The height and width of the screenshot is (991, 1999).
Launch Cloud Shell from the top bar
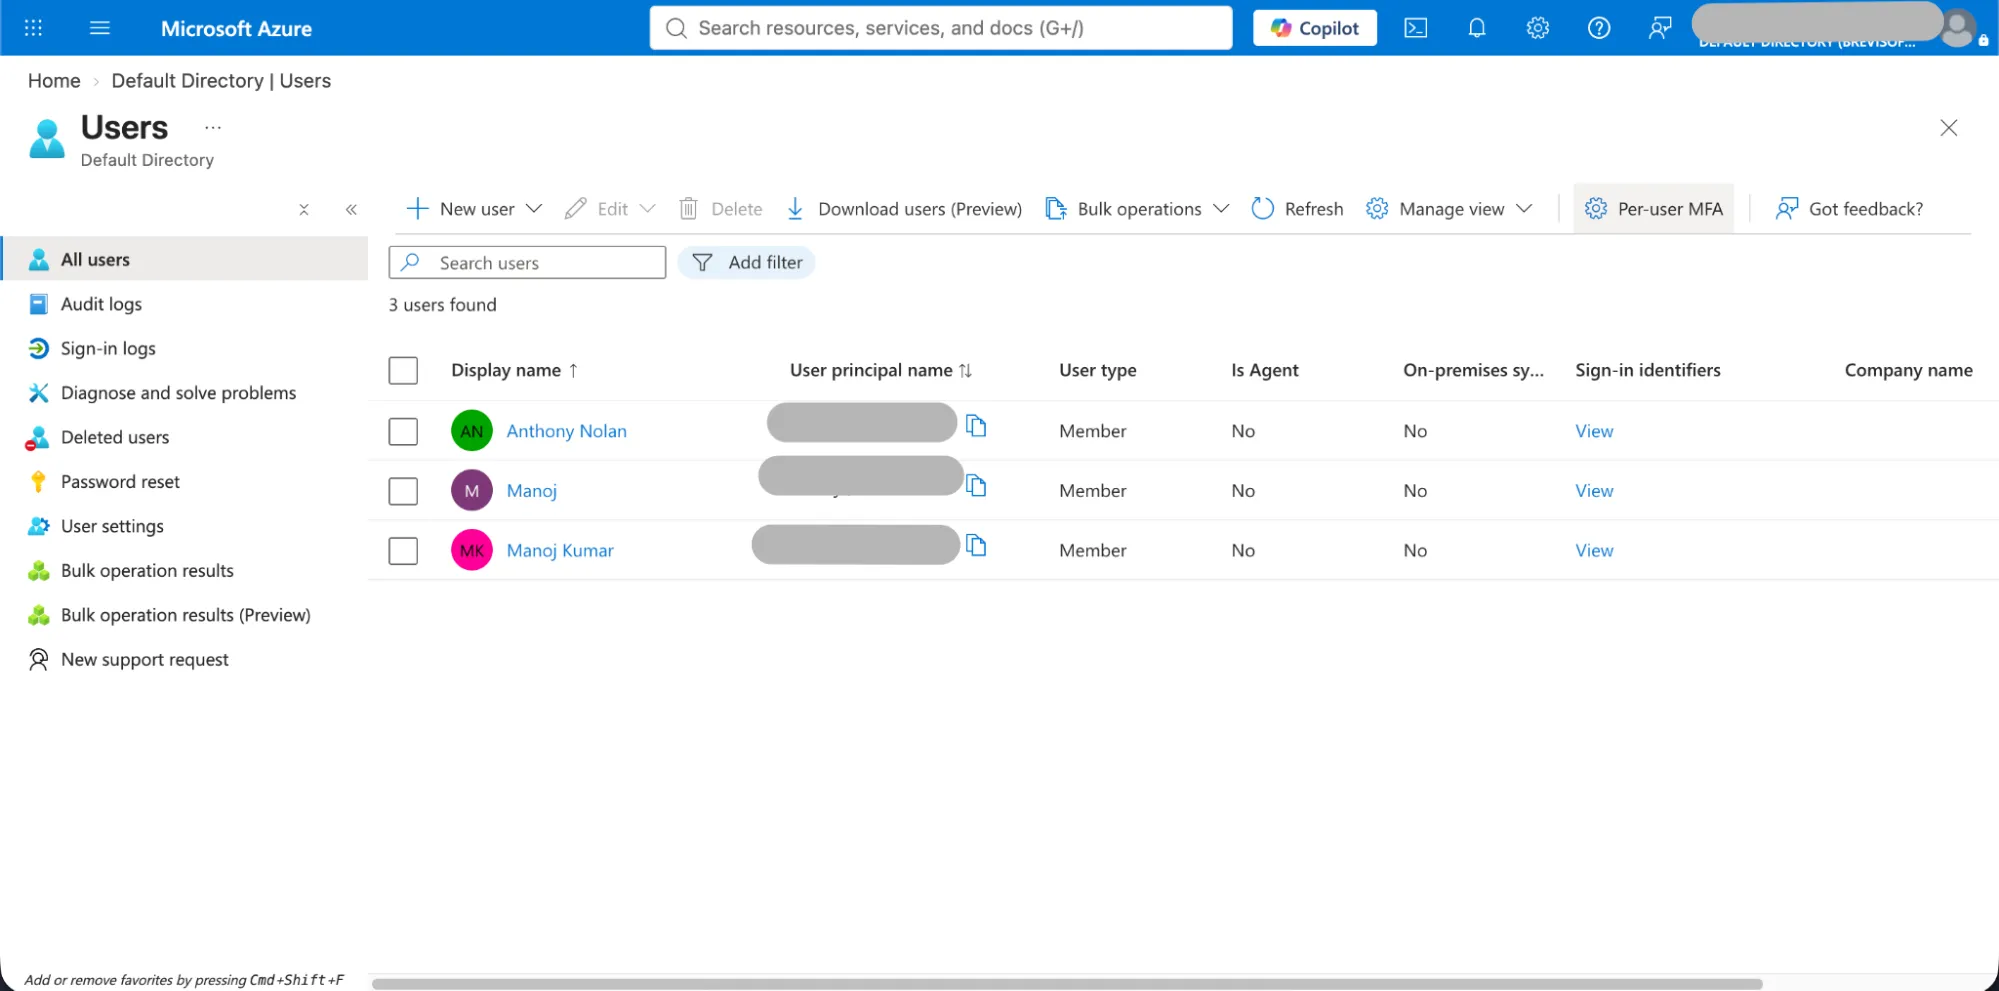click(1415, 28)
